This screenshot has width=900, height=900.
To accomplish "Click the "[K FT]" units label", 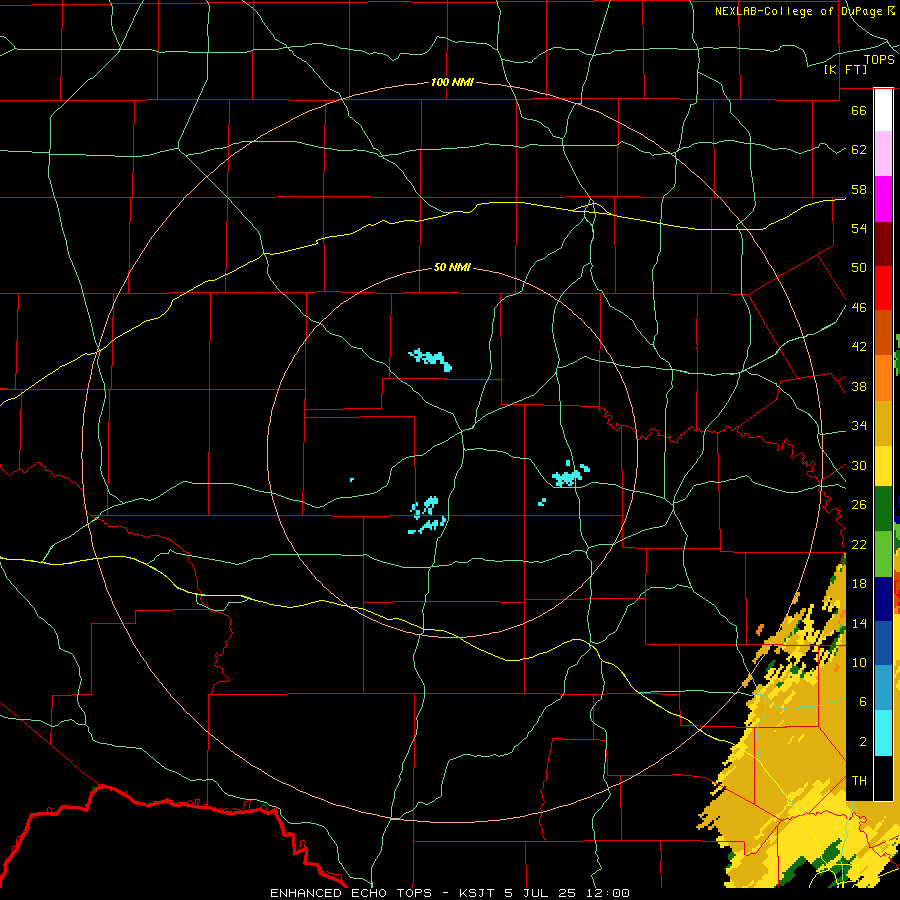I will click(x=845, y=69).
